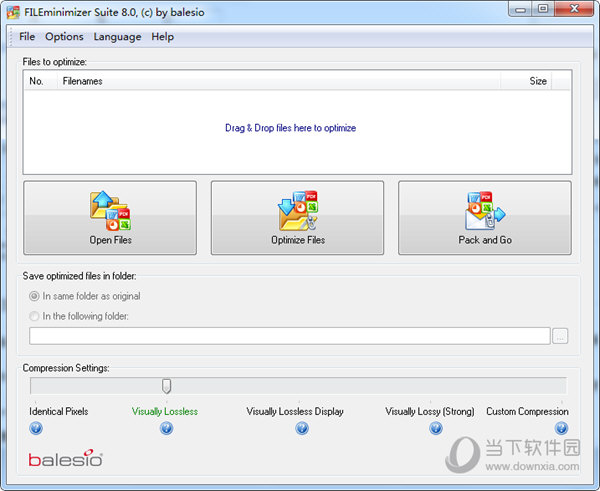
Task: Help icon under Identical Pixels
Action: click(36, 428)
